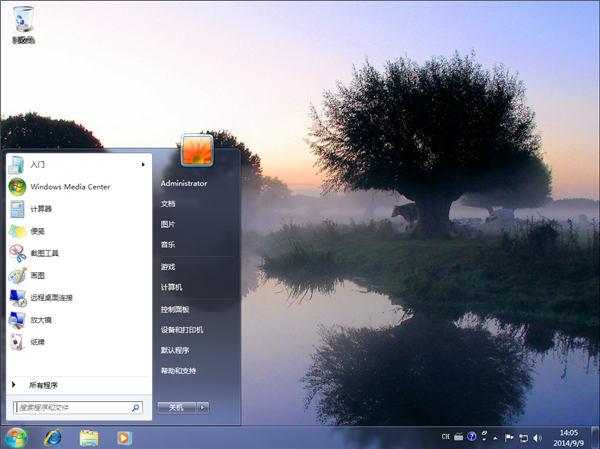Screen dimensions: 600x449
Task: Click Internet Explorer icon in taskbar
Action: [x=52, y=438]
